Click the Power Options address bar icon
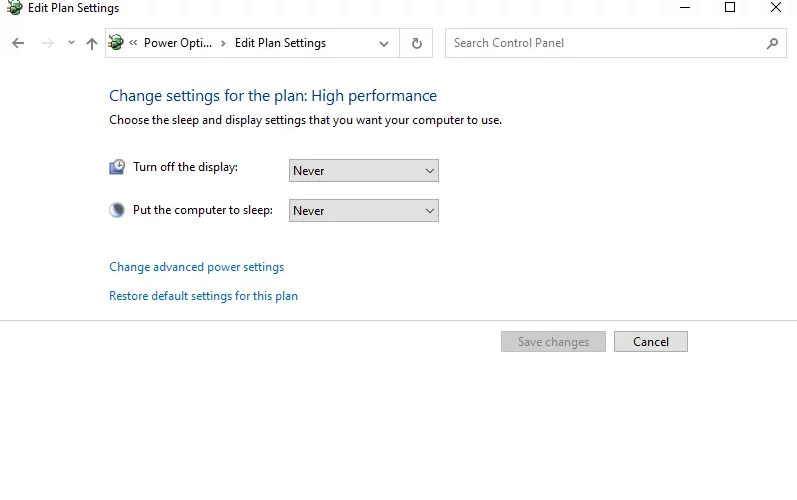Screen dimensions: 797x500 point(116,42)
